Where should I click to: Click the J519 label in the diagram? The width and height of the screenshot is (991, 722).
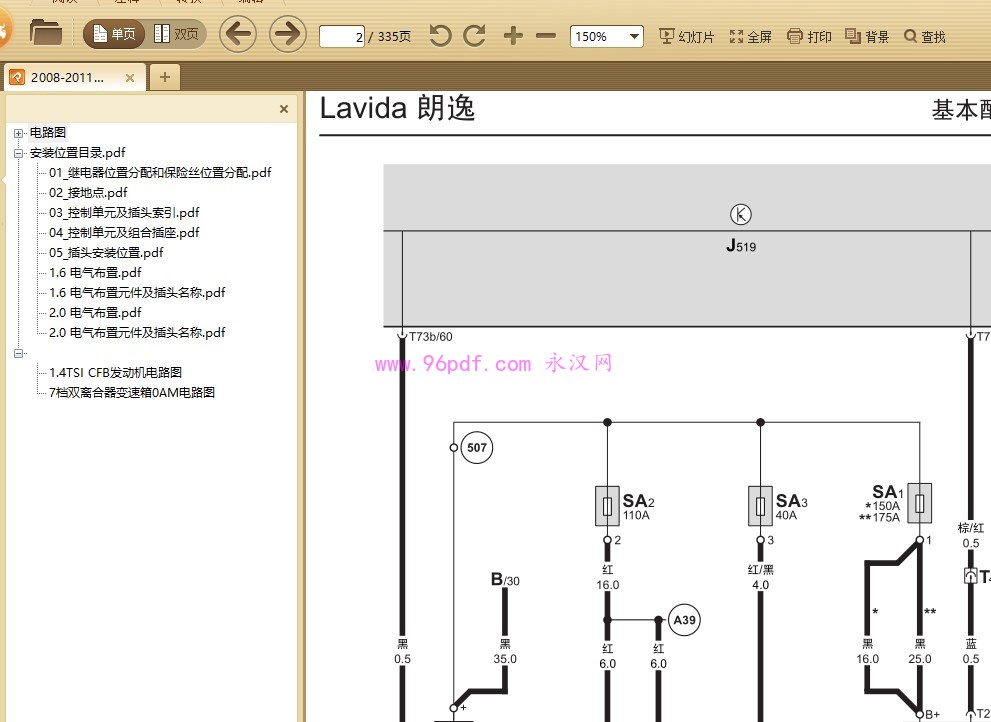tap(741, 245)
